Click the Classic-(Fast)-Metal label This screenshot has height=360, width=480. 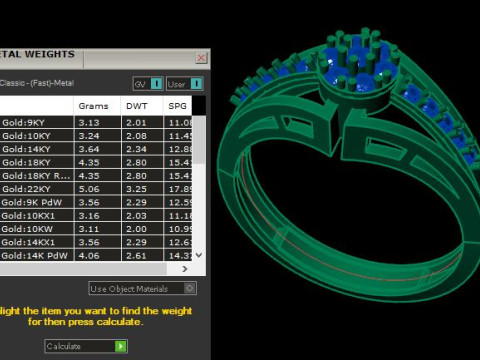coord(37,83)
